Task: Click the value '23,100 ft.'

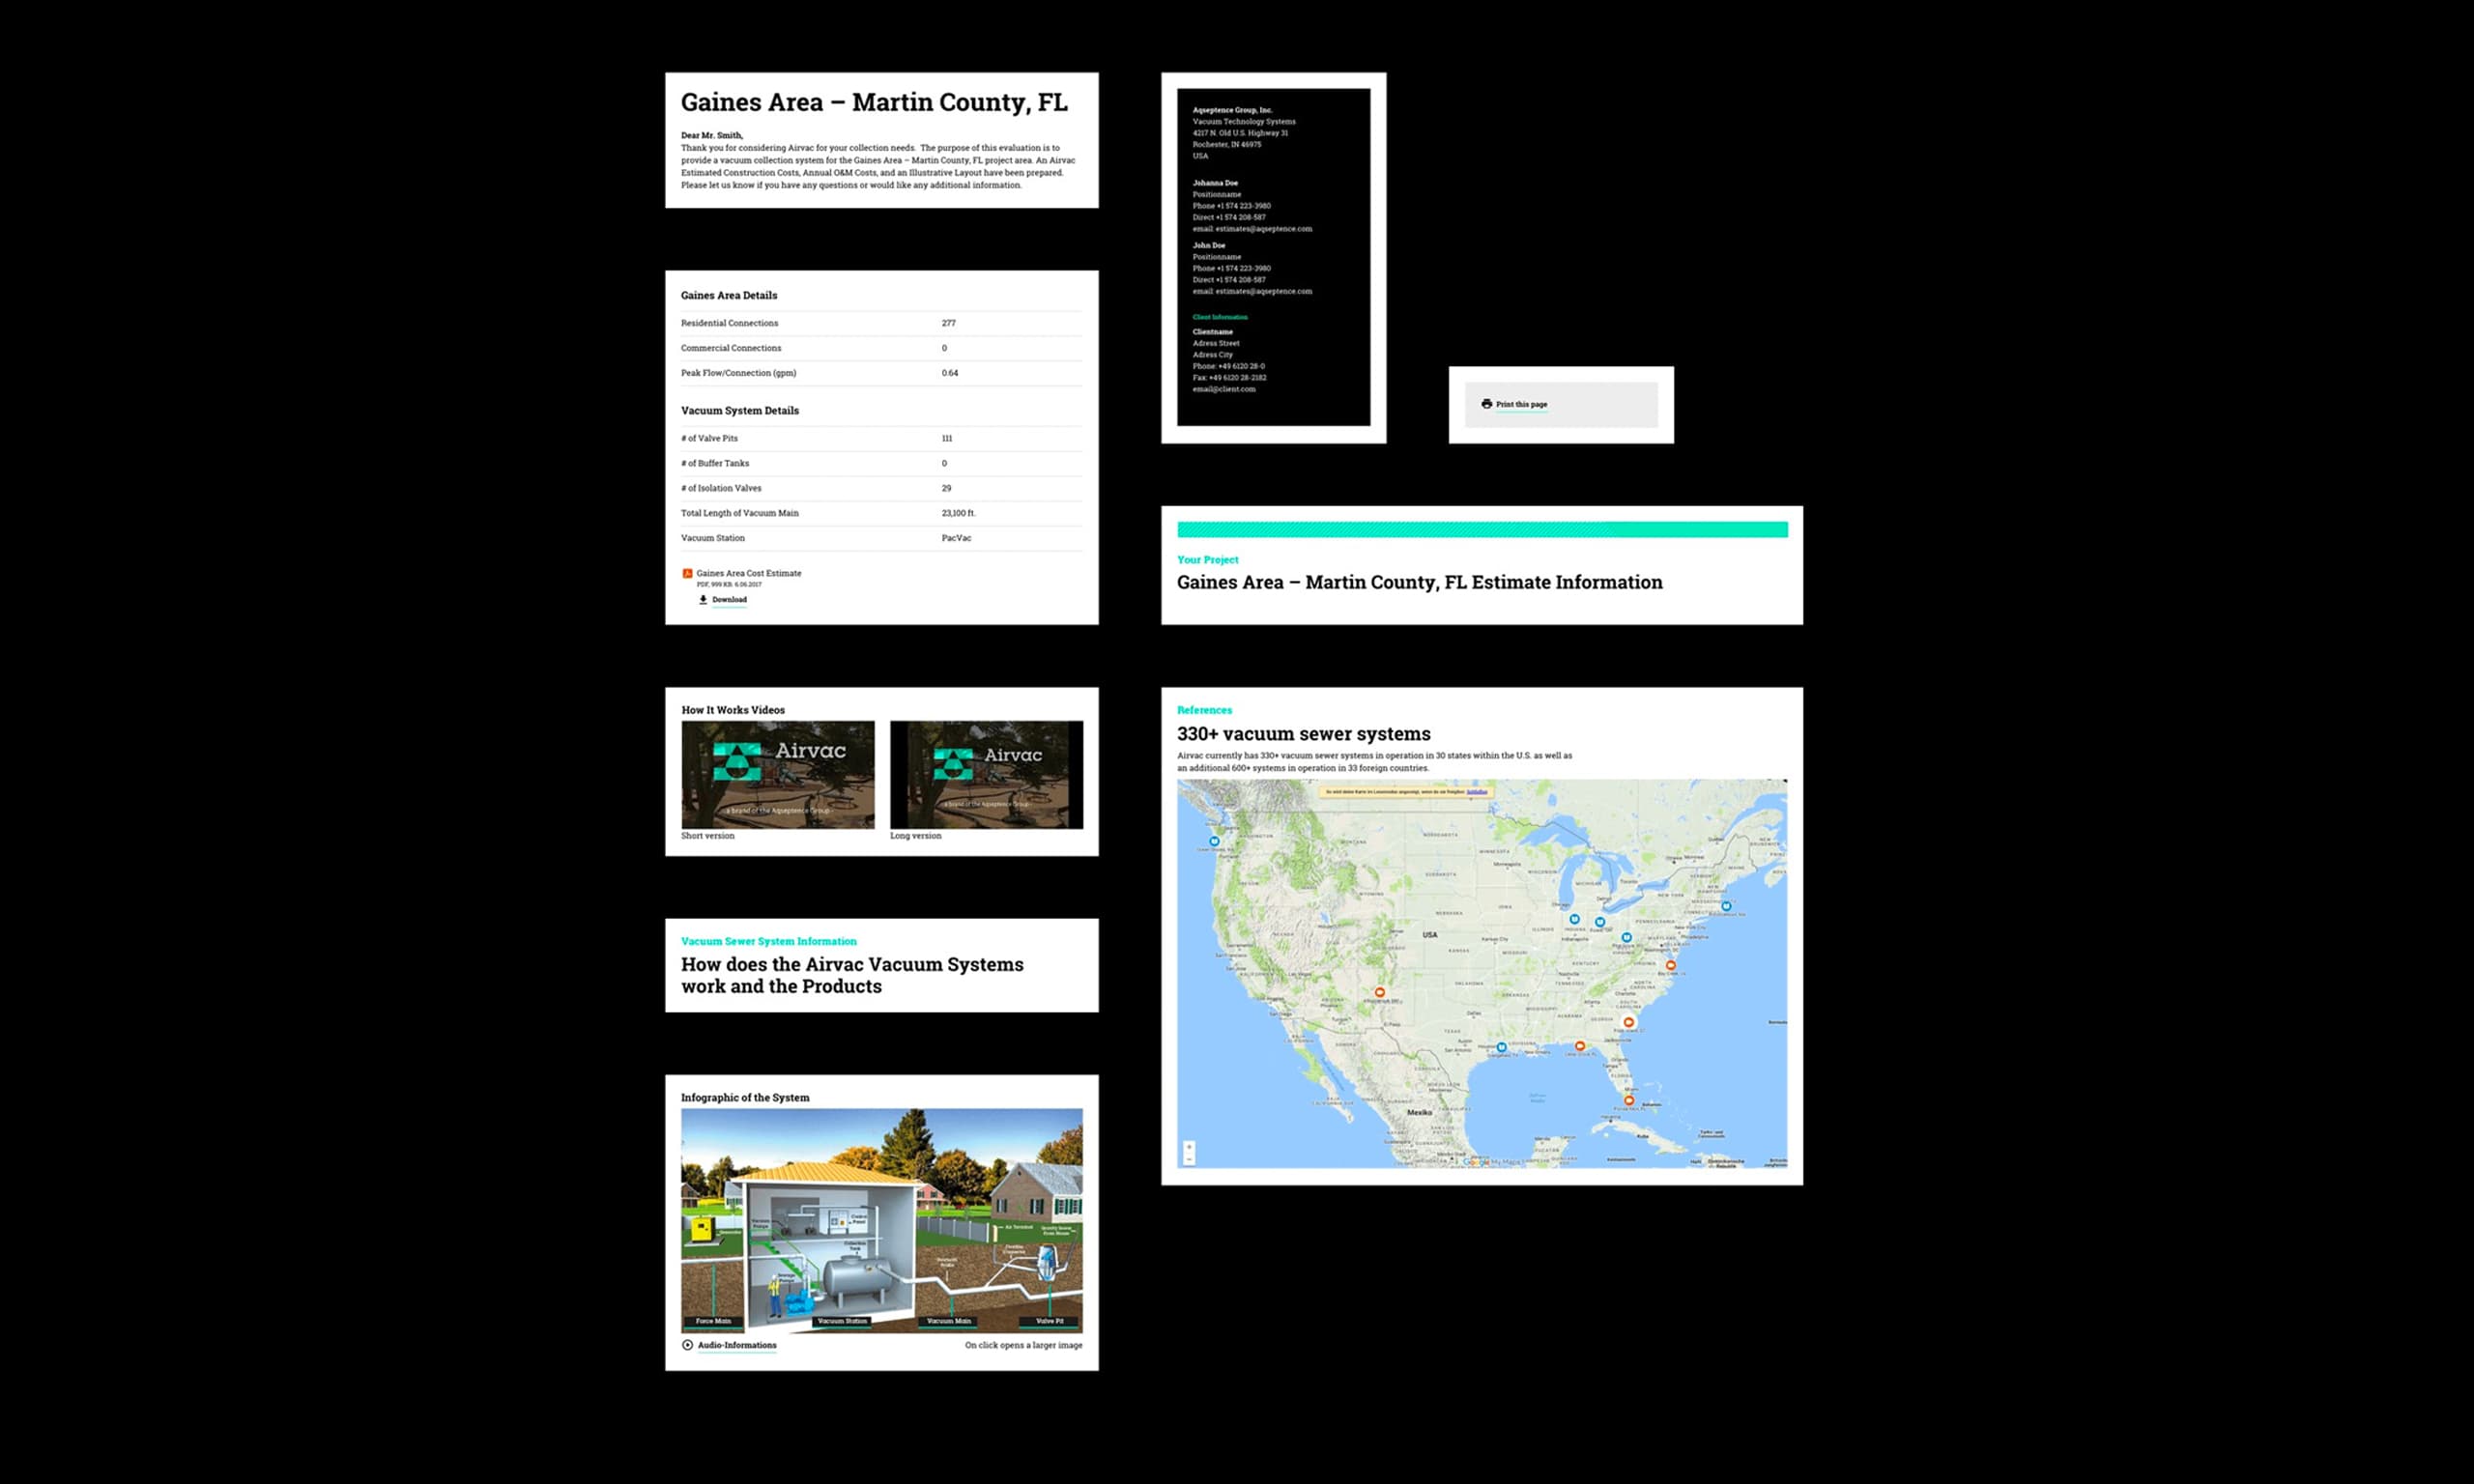Action: pyautogui.click(x=958, y=513)
